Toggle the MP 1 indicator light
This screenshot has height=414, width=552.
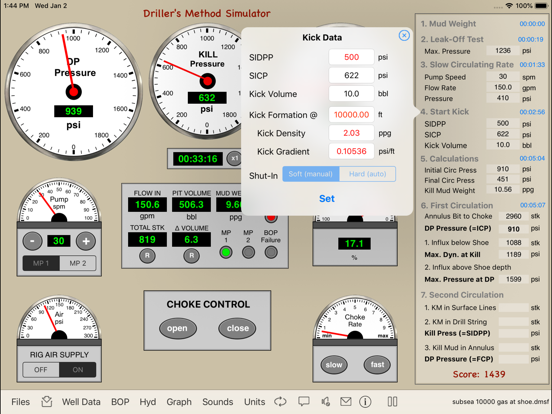point(226,252)
